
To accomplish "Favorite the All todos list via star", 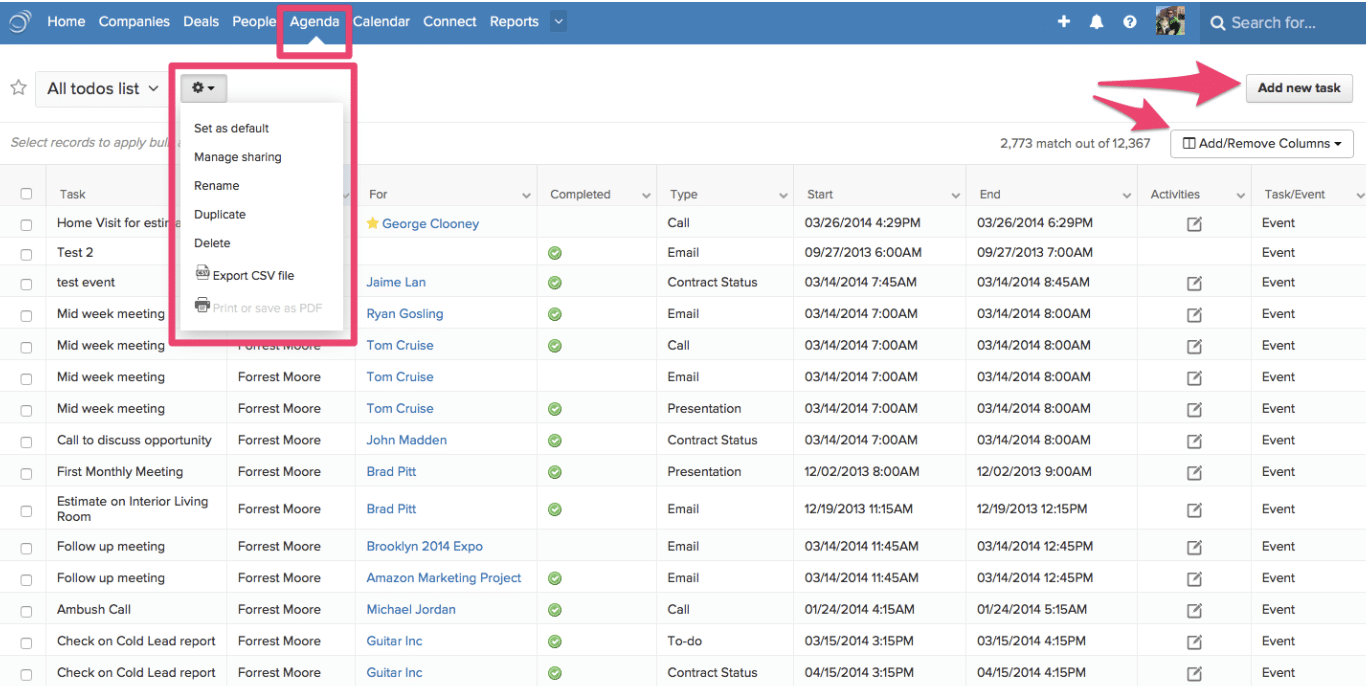I will pos(17,88).
